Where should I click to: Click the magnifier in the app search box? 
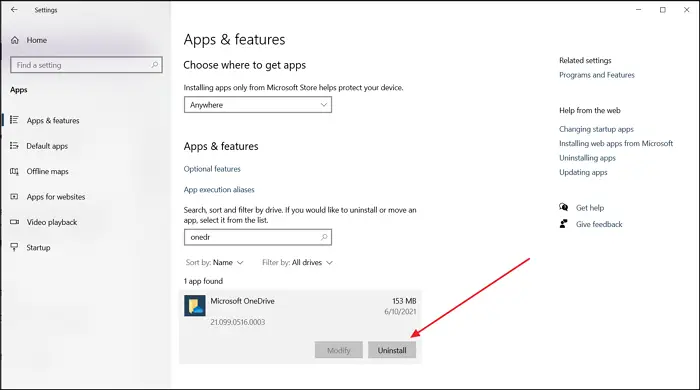324,237
